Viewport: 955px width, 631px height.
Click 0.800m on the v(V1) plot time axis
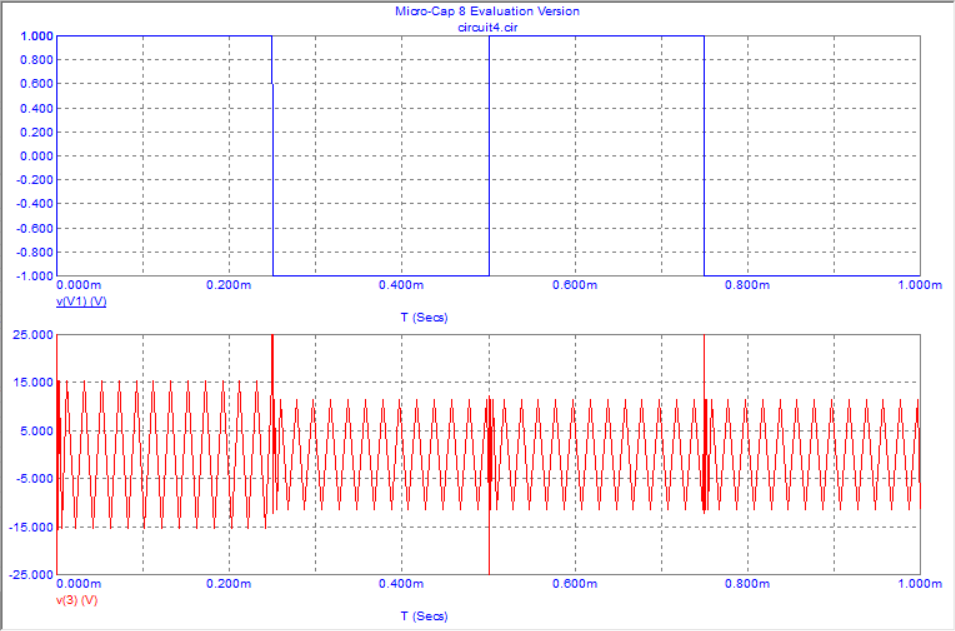click(747, 285)
